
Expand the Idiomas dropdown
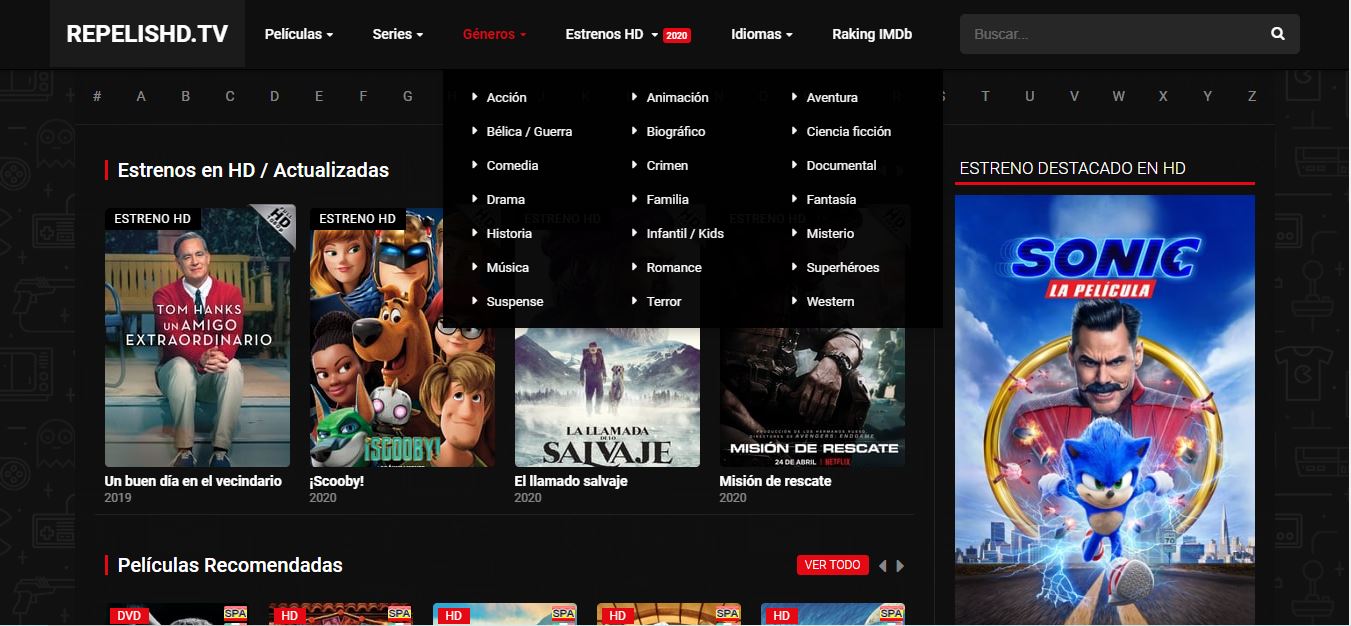click(761, 33)
